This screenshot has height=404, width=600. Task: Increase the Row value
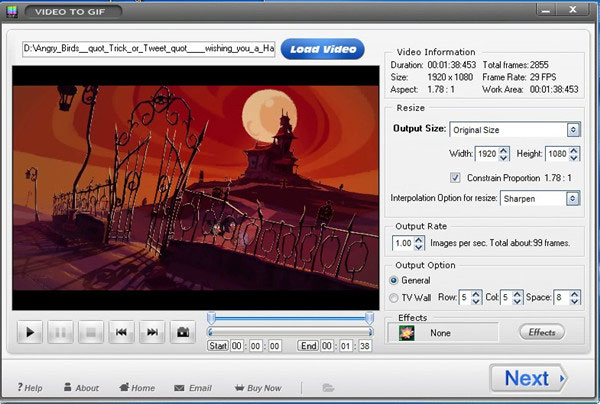click(476, 294)
